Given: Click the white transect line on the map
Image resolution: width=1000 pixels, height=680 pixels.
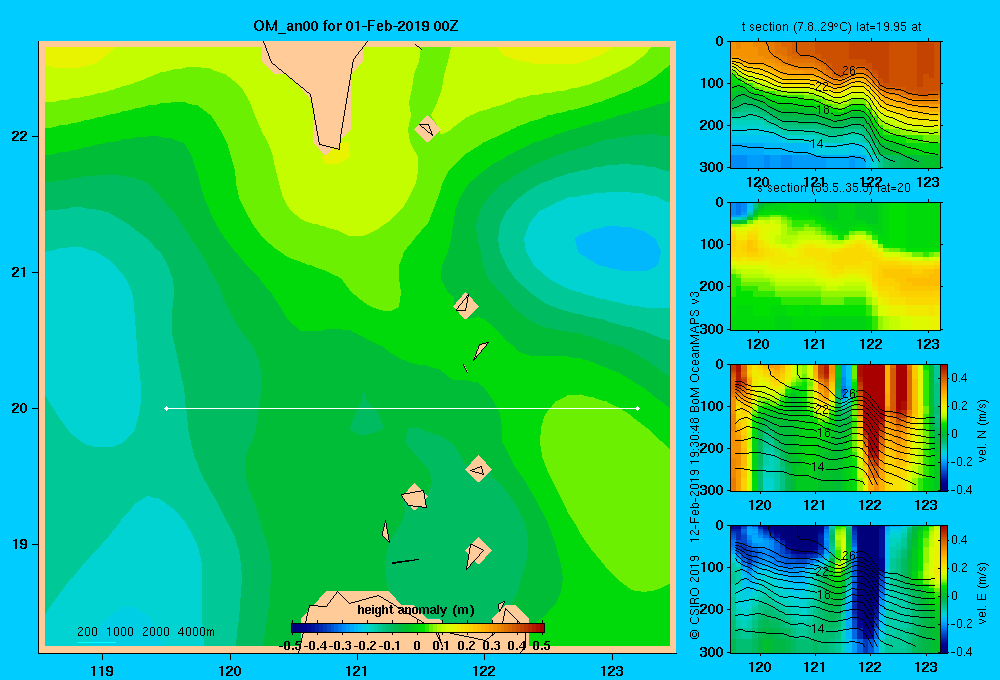Looking at the screenshot, I should tap(402, 408).
